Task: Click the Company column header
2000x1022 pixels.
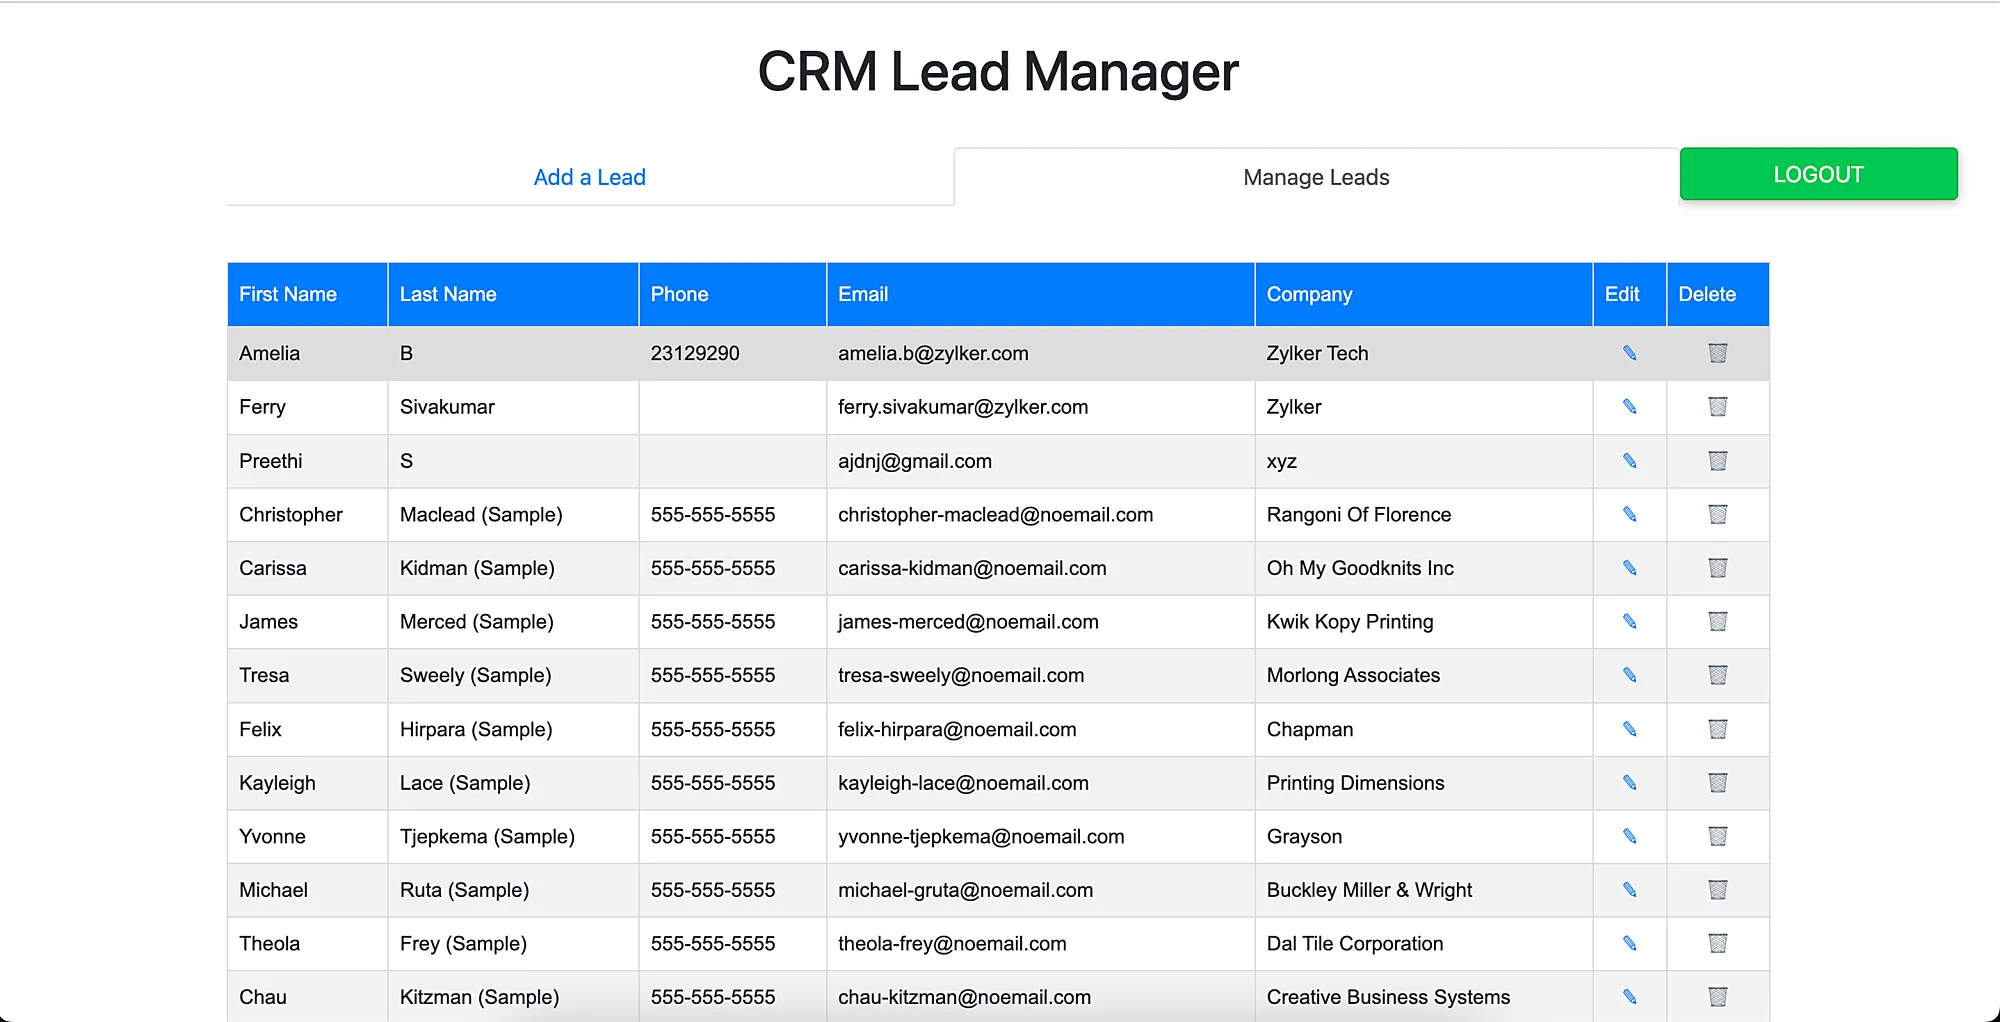Action: (x=1308, y=294)
